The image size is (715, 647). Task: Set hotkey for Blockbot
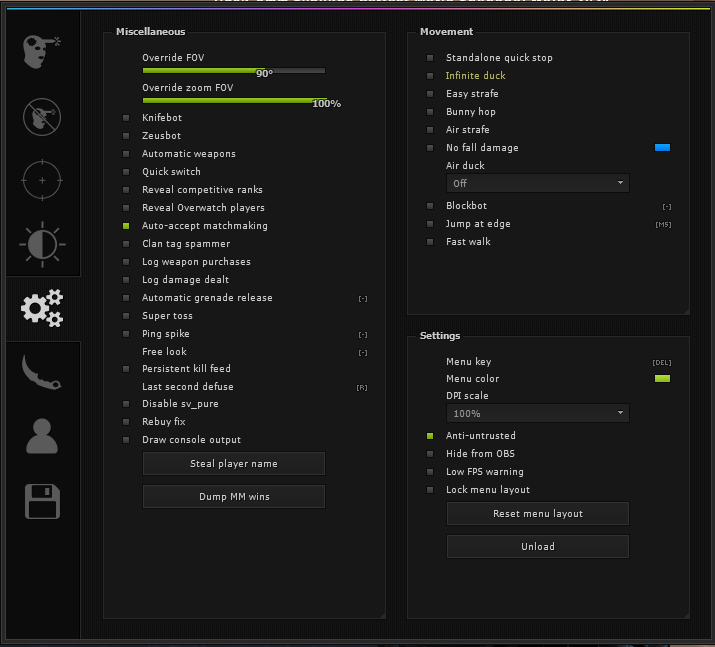pyautogui.click(x=667, y=207)
